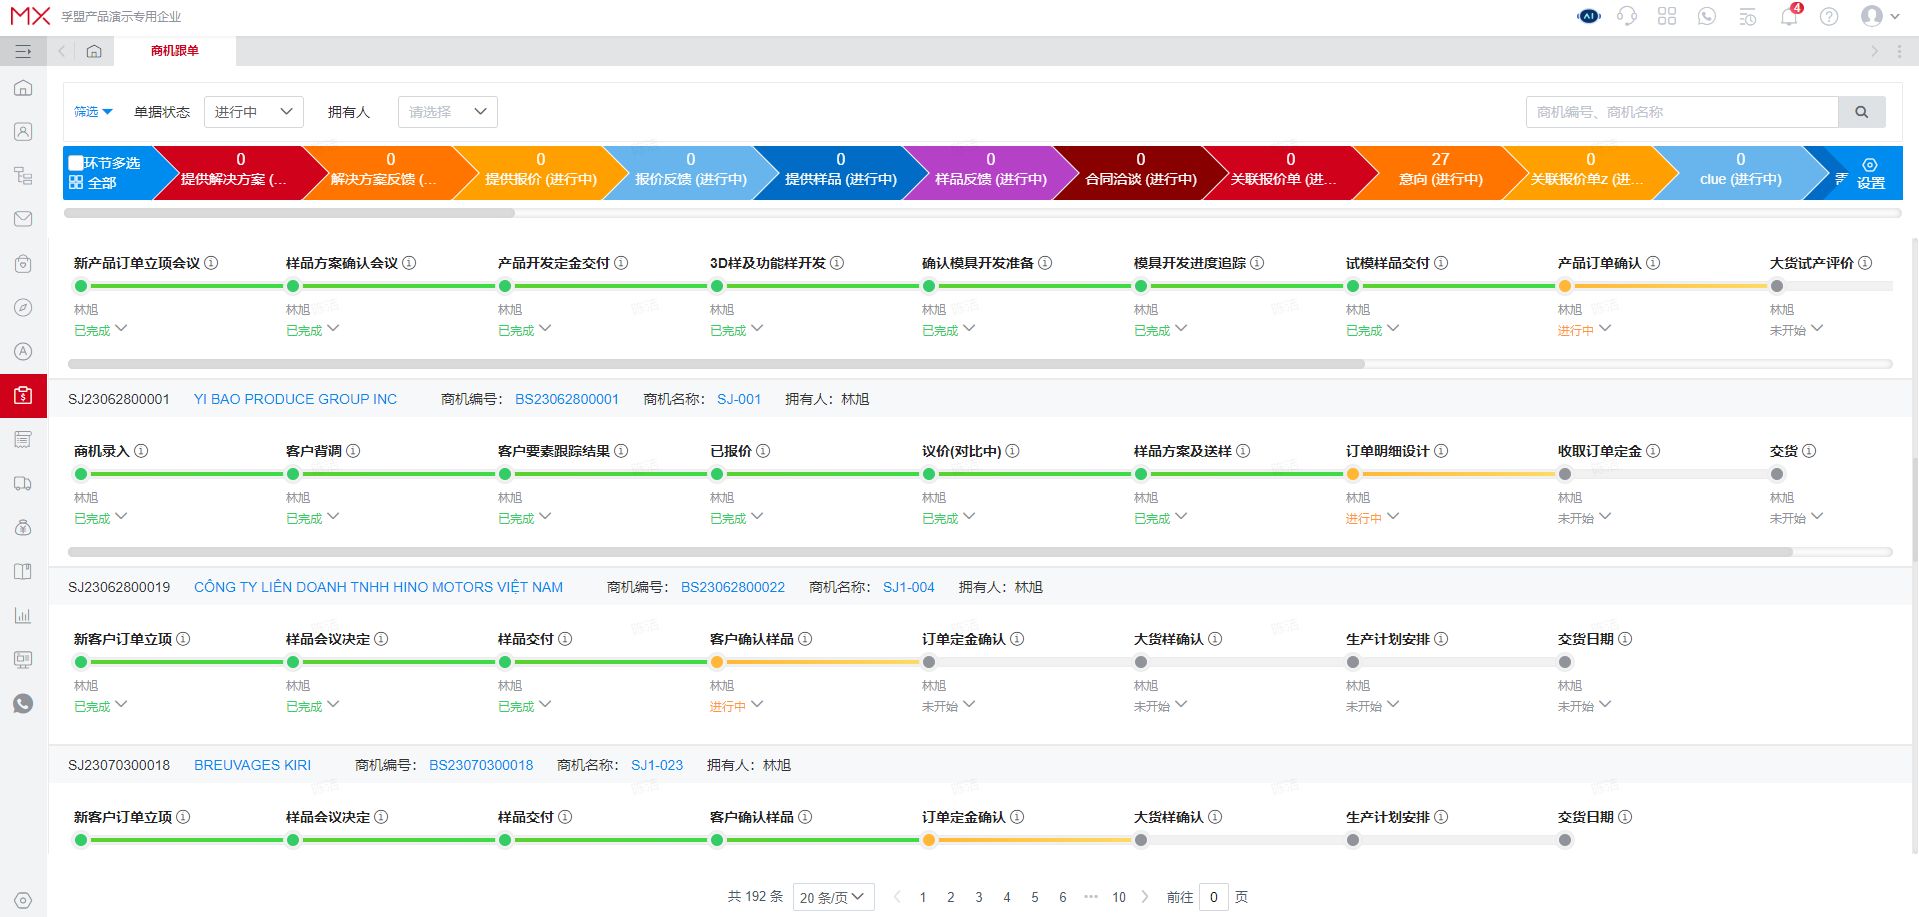Click the notification bell showing 4 alerts
The width and height of the screenshot is (1919, 917).
click(1789, 17)
